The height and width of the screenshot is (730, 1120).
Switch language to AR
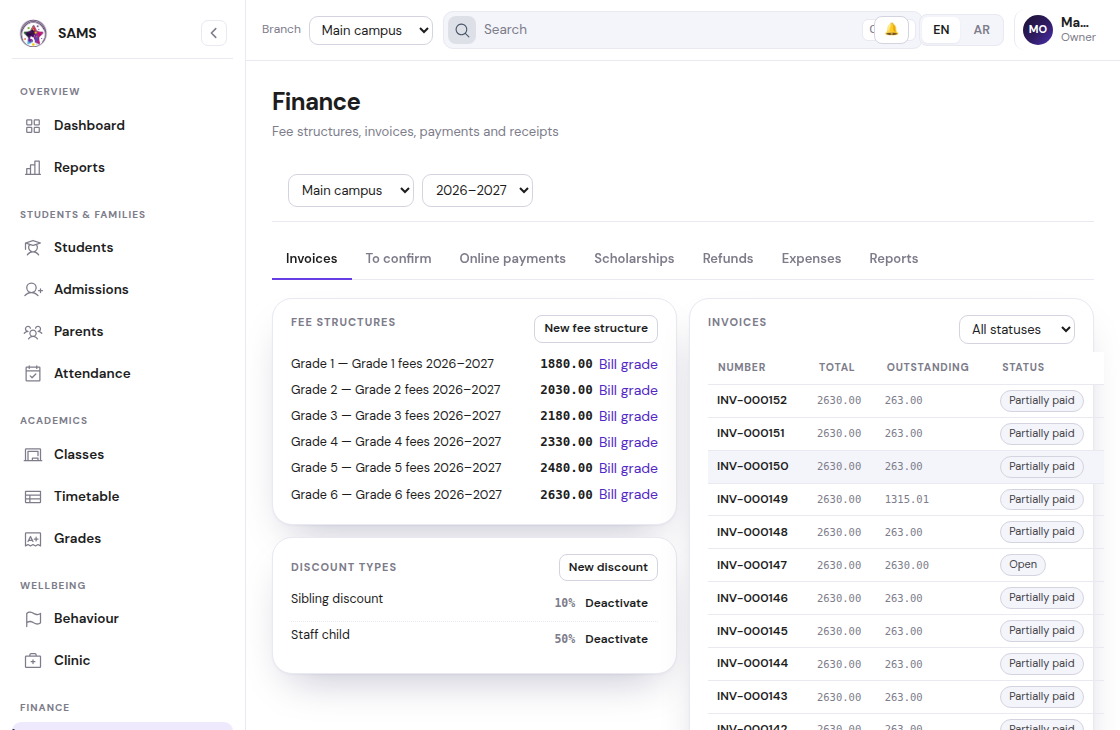click(x=981, y=30)
